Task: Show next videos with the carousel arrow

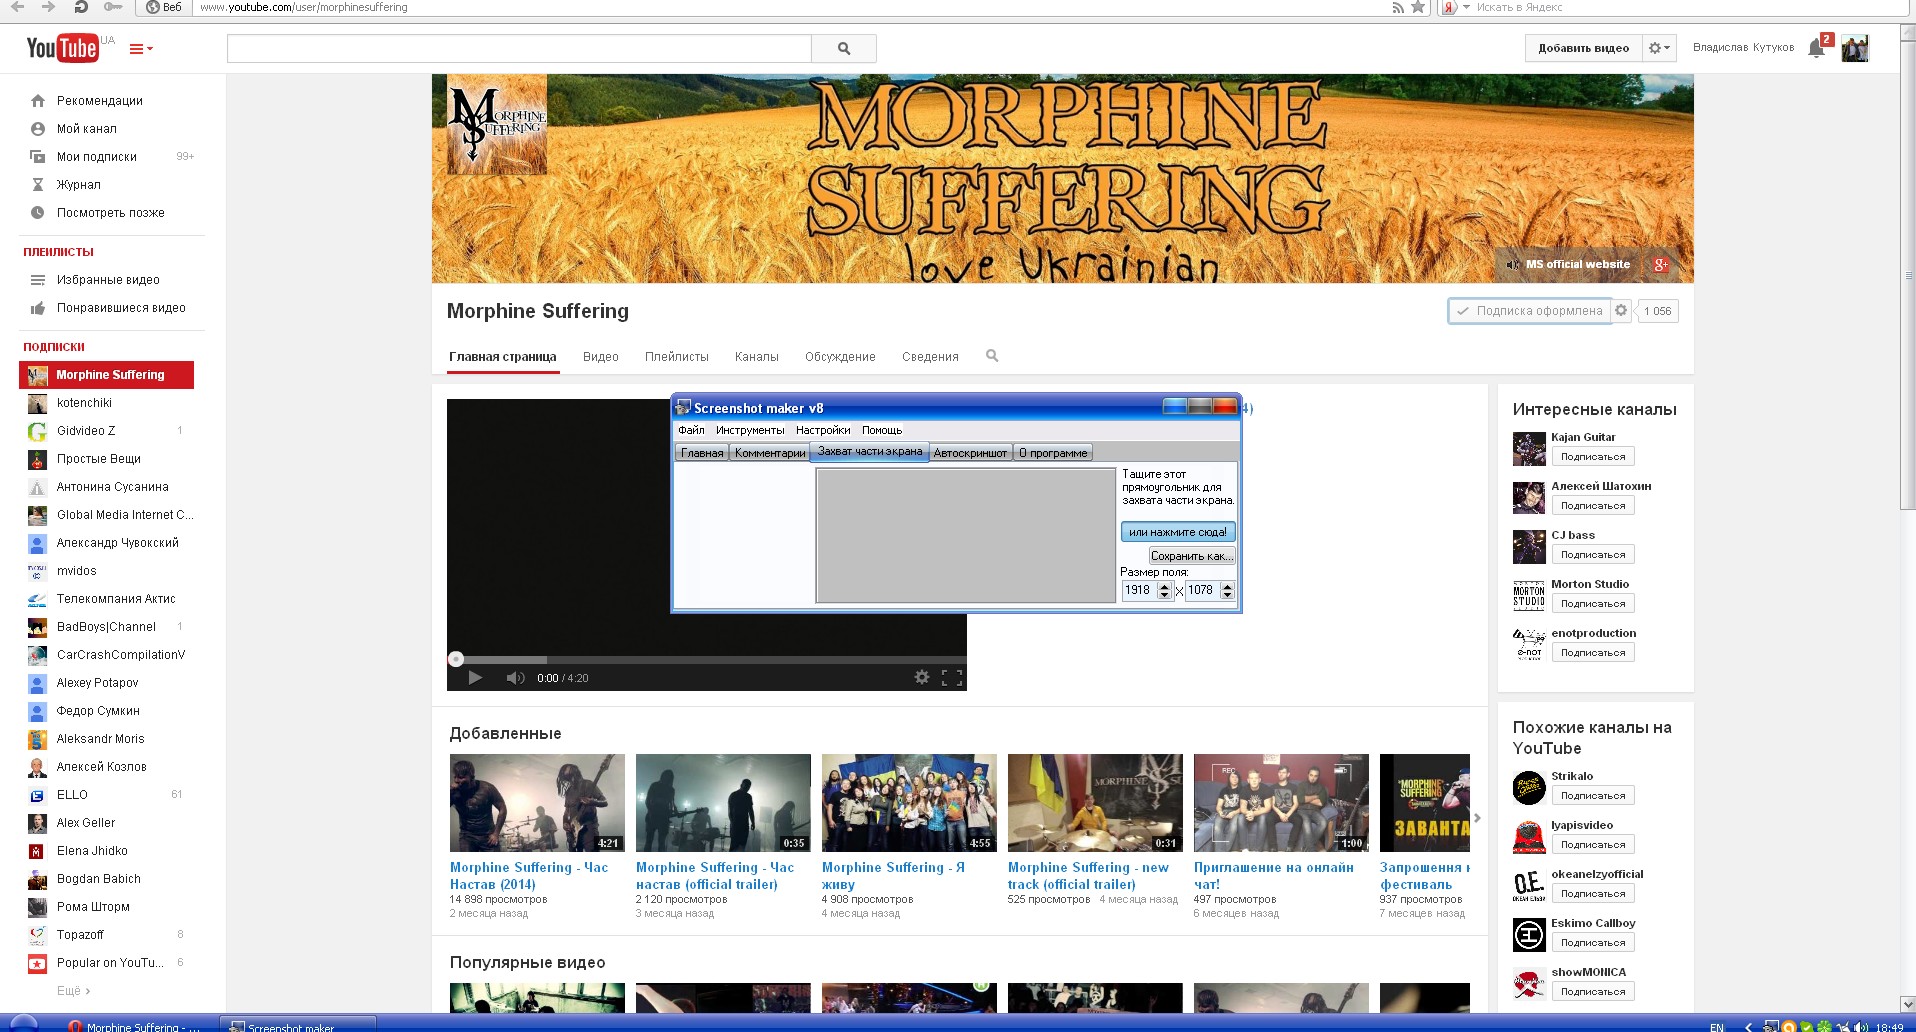Action: [x=1477, y=818]
